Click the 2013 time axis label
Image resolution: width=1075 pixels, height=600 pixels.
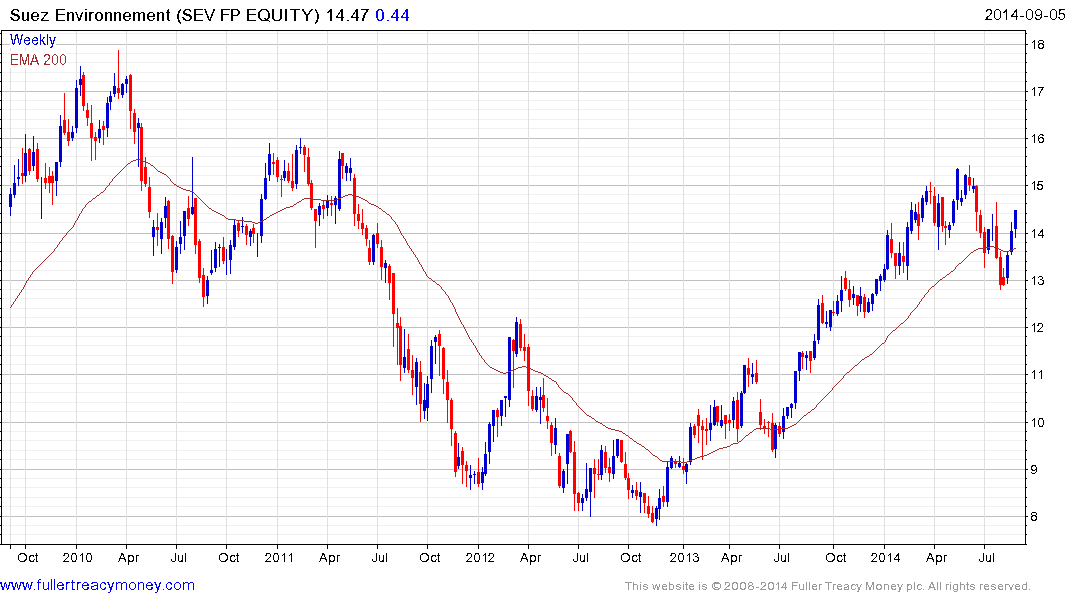click(x=684, y=557)
